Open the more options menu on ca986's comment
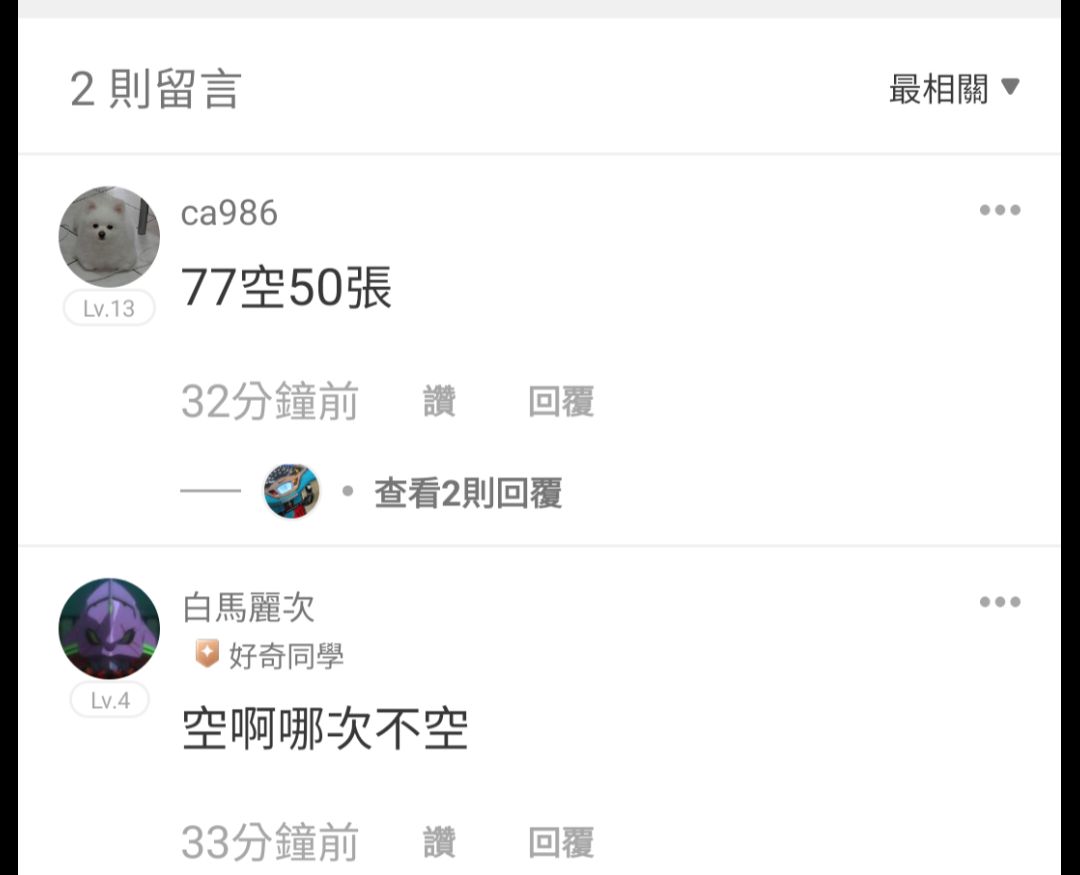1080x875 pixels. (x=999, y=210)
